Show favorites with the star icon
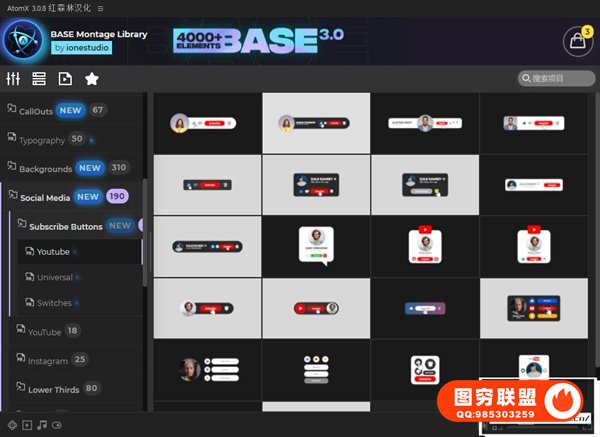600x437 pixels. 92,79
